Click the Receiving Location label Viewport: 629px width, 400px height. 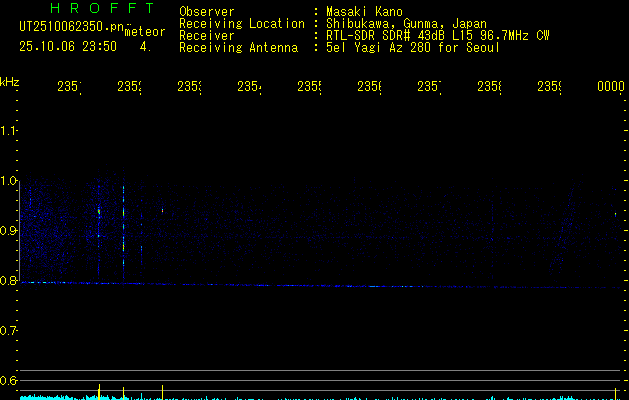[242, 24]
